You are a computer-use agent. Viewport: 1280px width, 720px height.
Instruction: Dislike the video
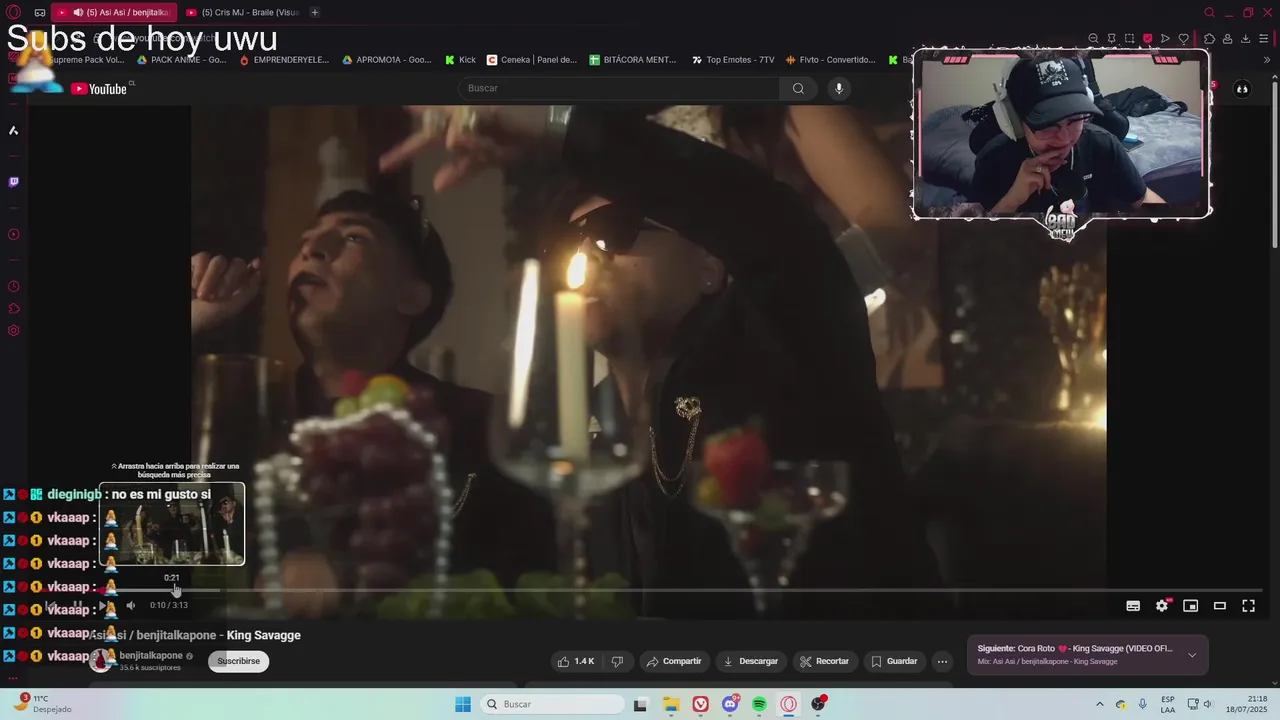coord(617,661)
